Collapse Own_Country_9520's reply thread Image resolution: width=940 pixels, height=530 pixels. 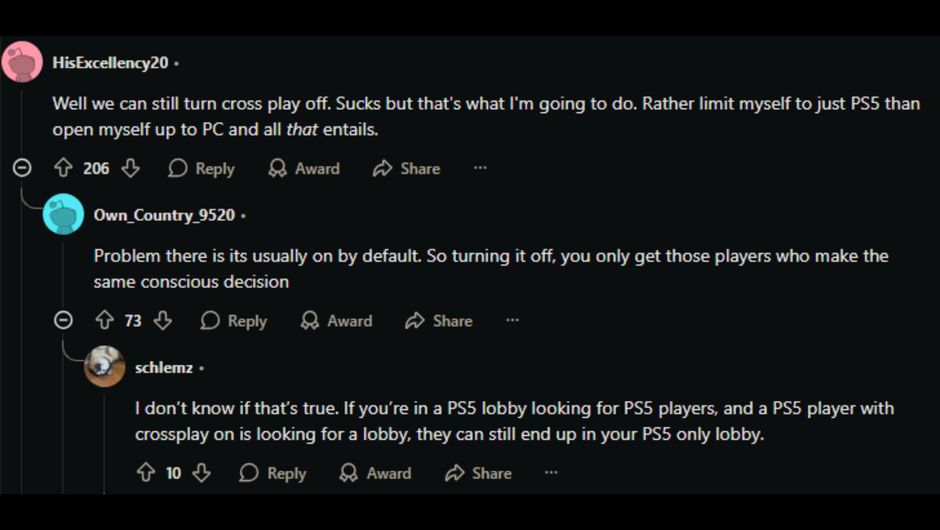tap(63, 320)
